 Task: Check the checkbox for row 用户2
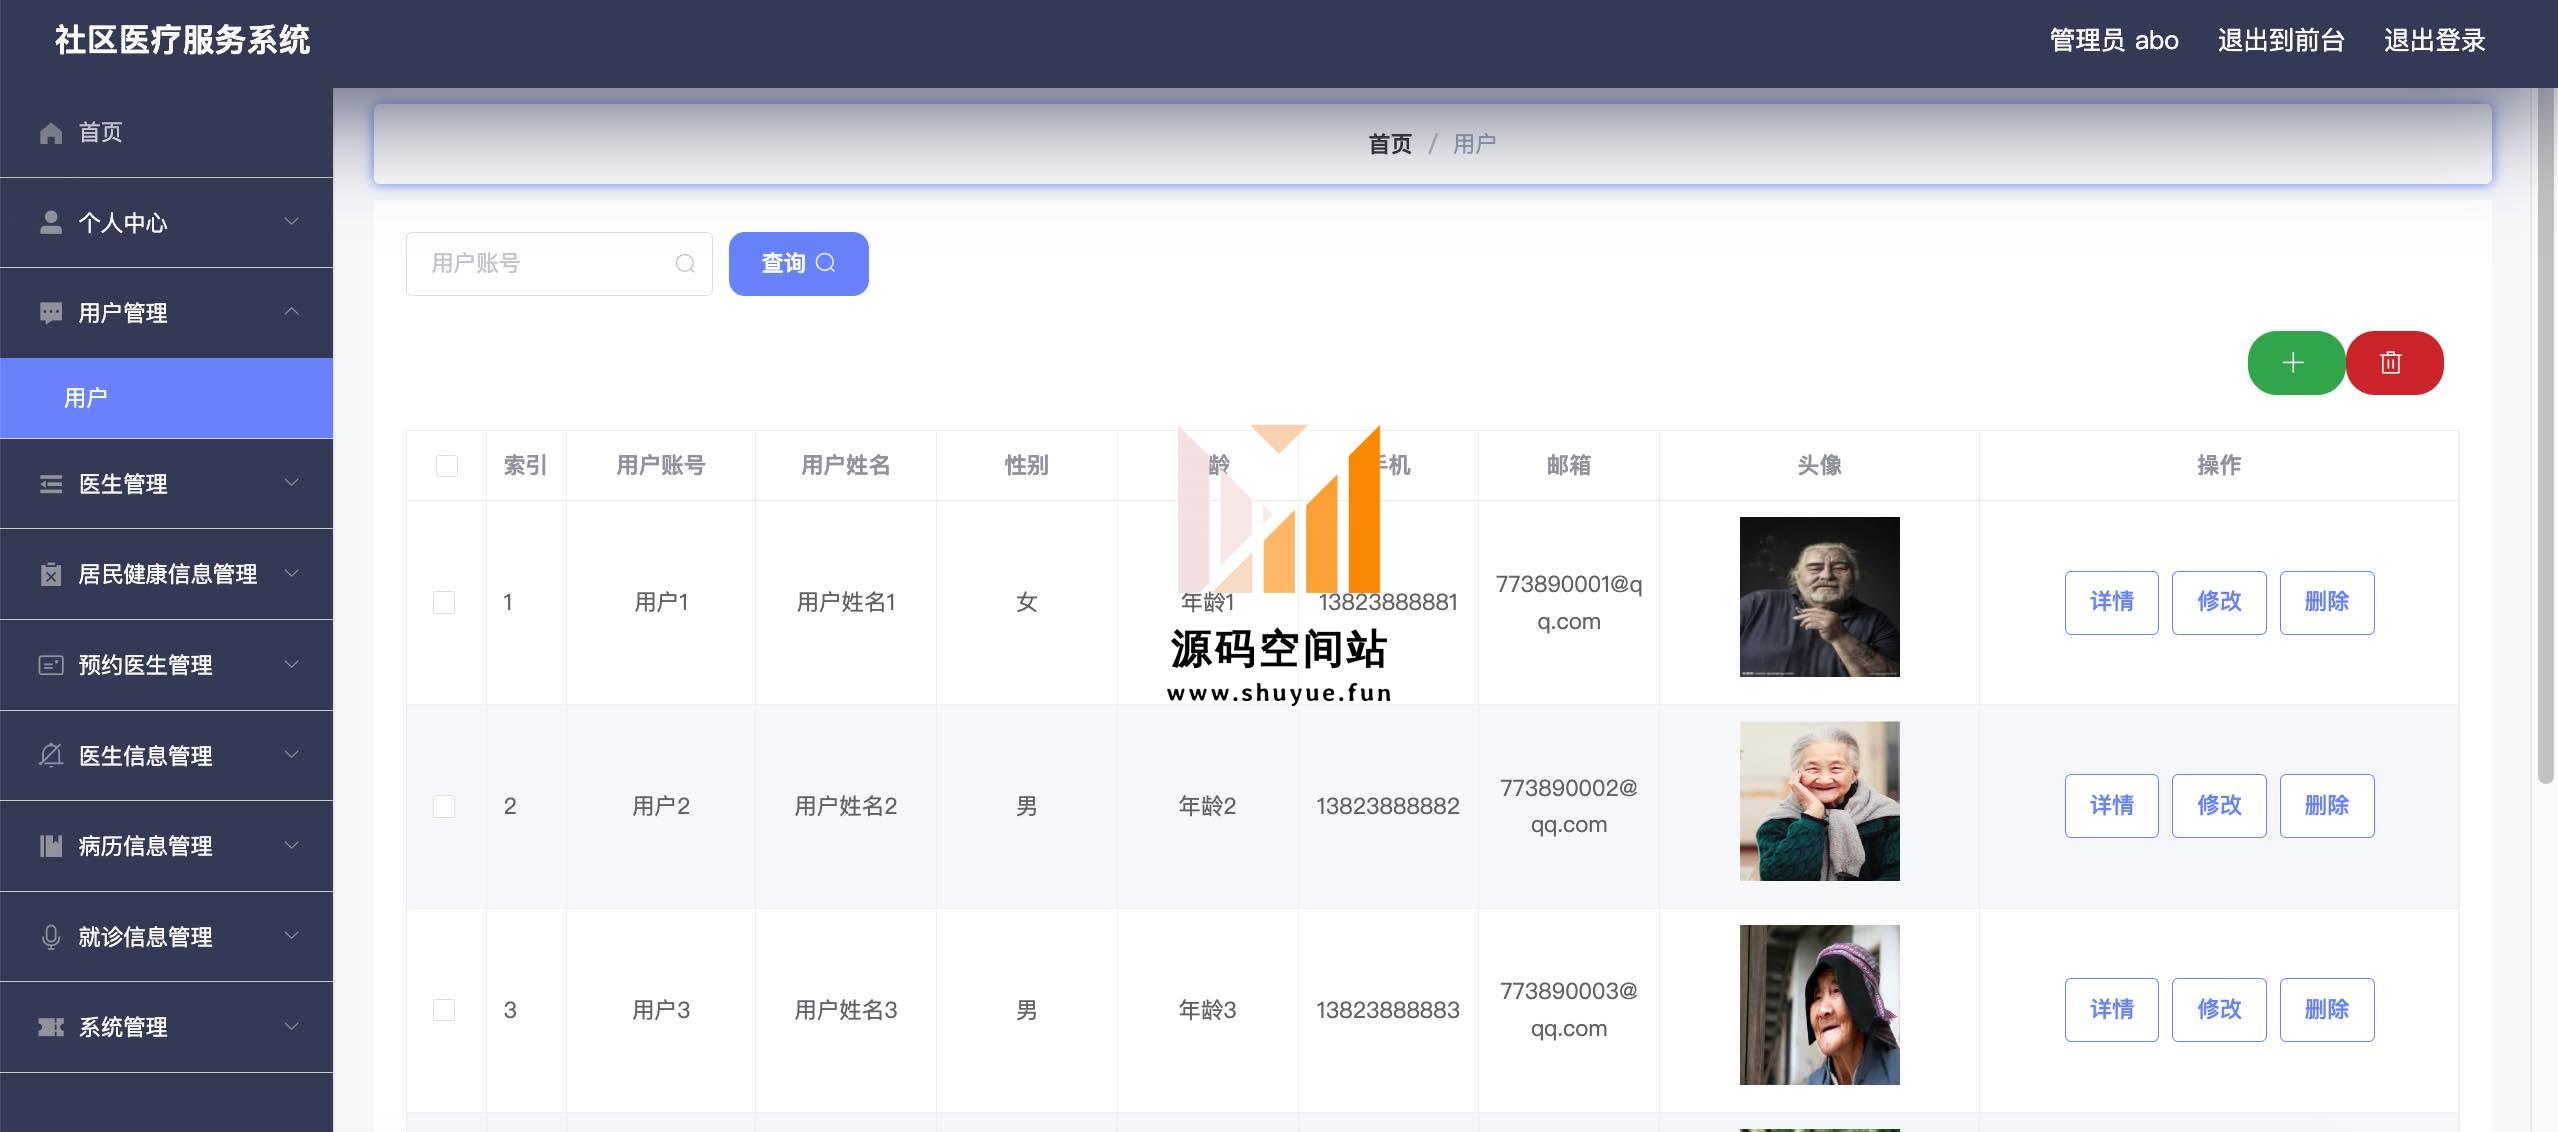pyautogui.click(x=444, y=807)
